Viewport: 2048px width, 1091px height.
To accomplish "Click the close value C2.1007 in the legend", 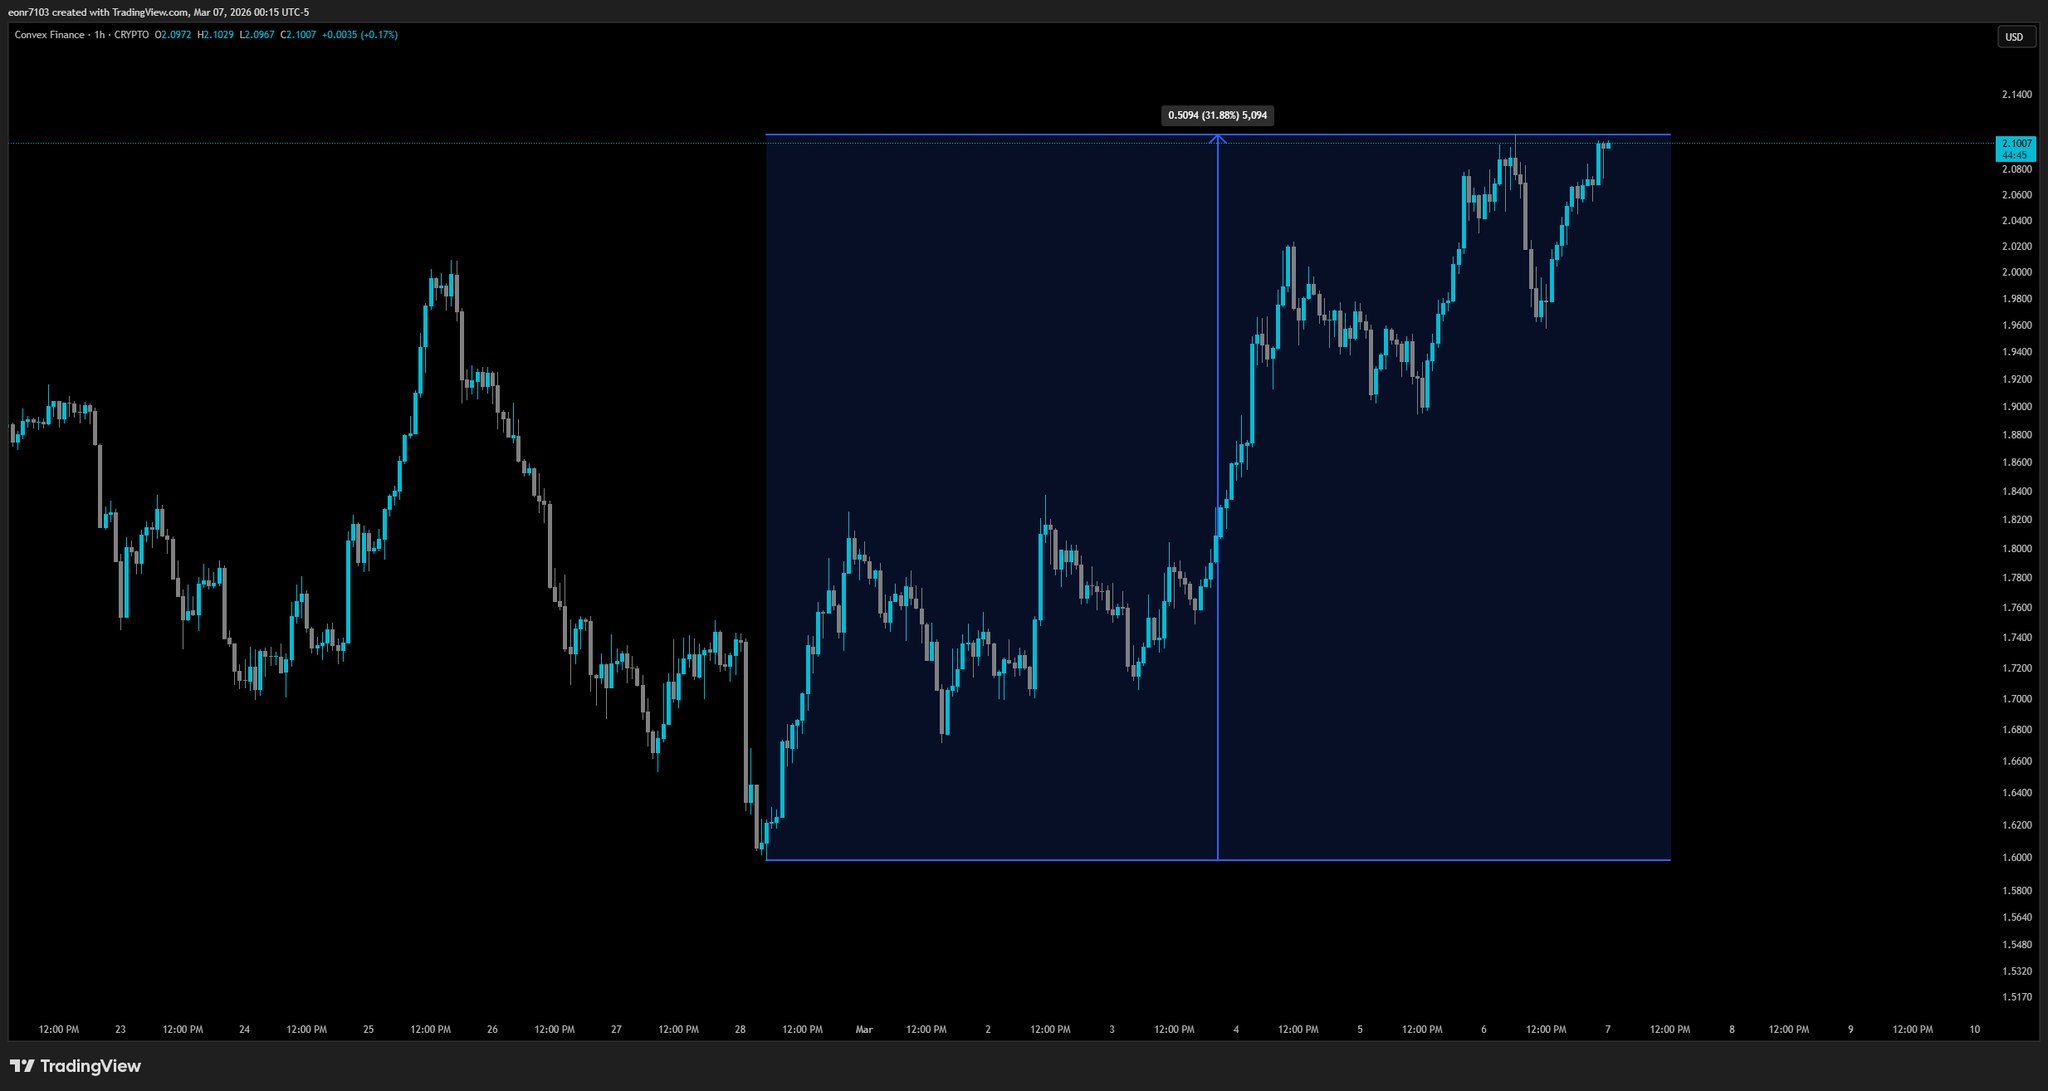I will point(298,35).
